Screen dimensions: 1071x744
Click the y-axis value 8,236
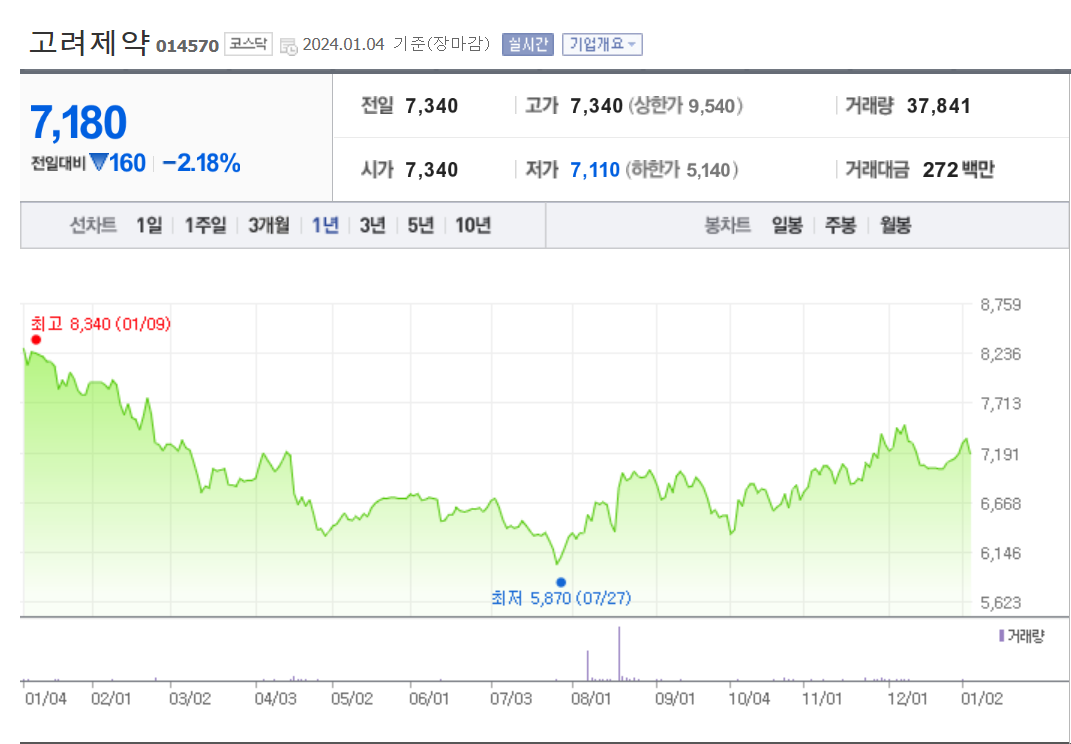click(1001, 354)
